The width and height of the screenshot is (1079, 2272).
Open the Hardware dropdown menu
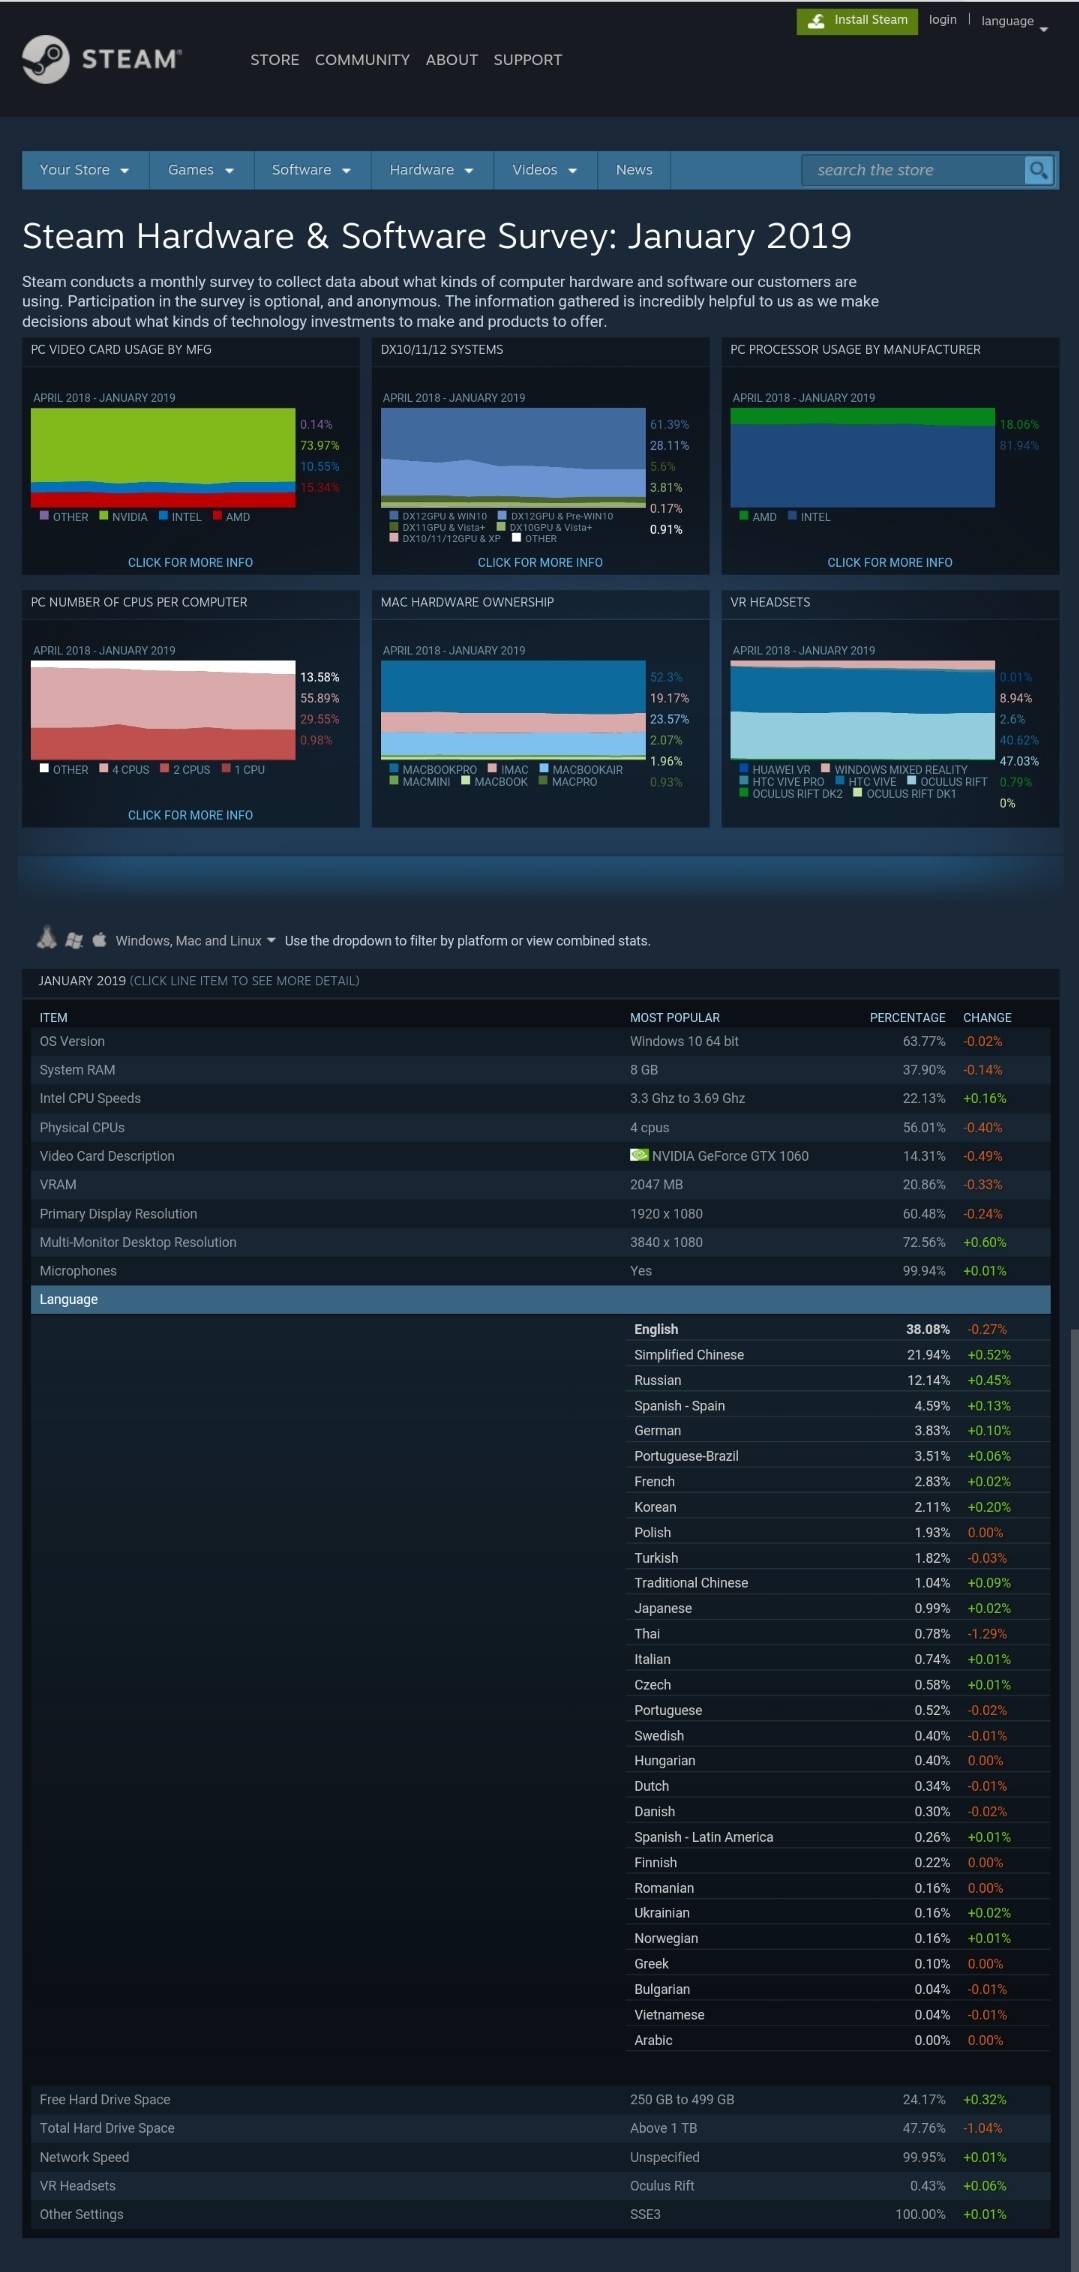pyautogui.click(x=431, y=170)
